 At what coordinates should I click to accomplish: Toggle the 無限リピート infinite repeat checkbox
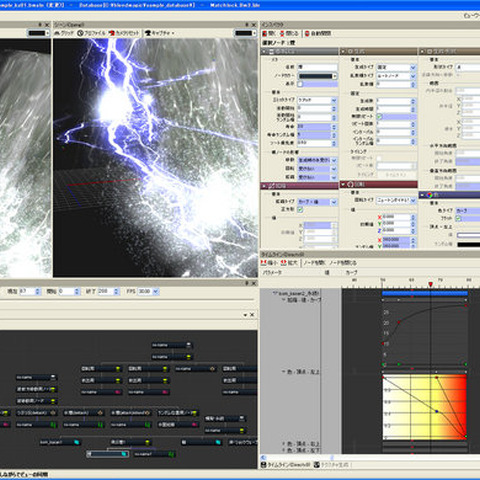pyautogui.click(x=379, y=117)
